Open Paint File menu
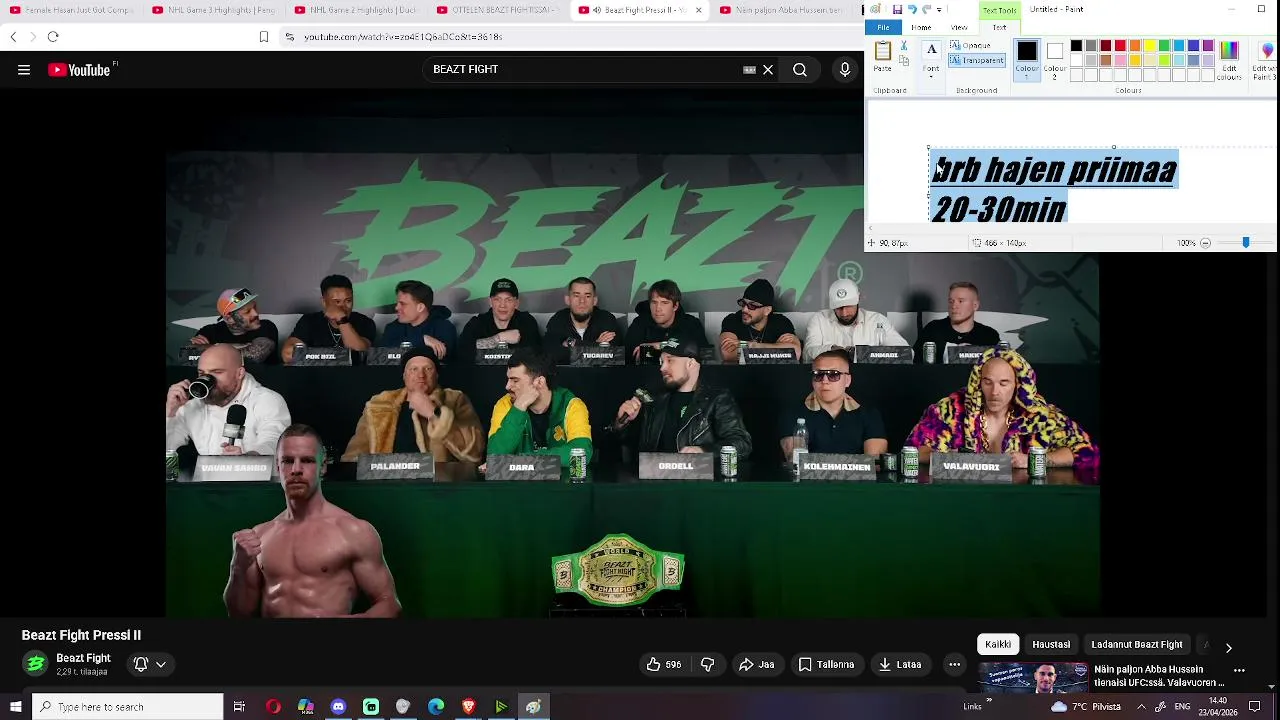This screenshot has height=720, width=1280. [883, 27]
